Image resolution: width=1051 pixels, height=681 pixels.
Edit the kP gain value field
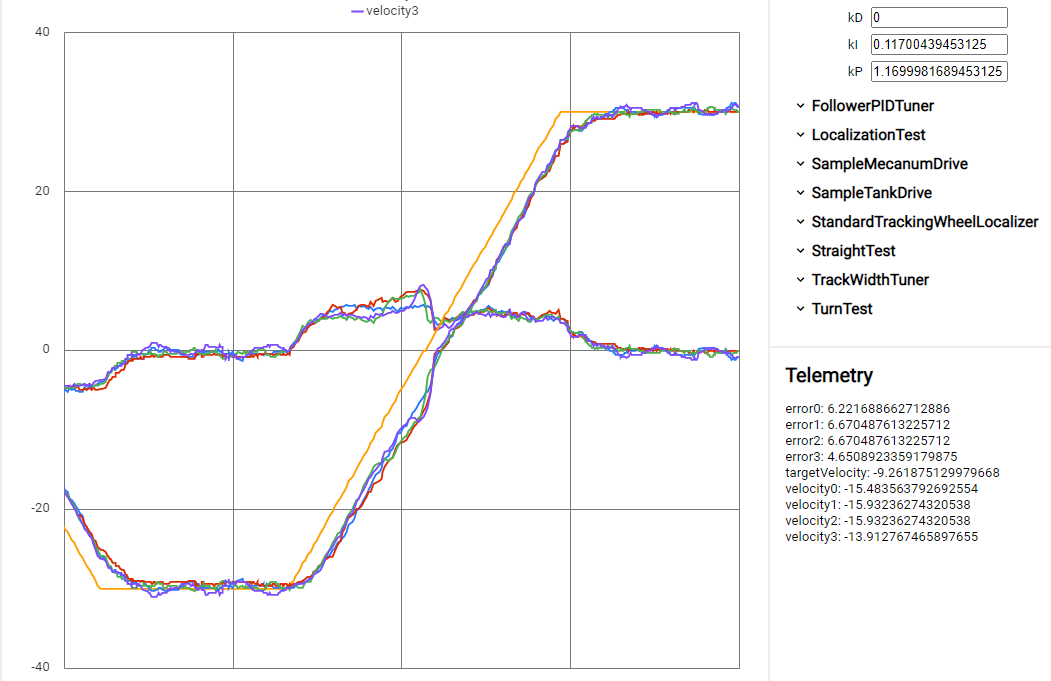tap(938, 71)
